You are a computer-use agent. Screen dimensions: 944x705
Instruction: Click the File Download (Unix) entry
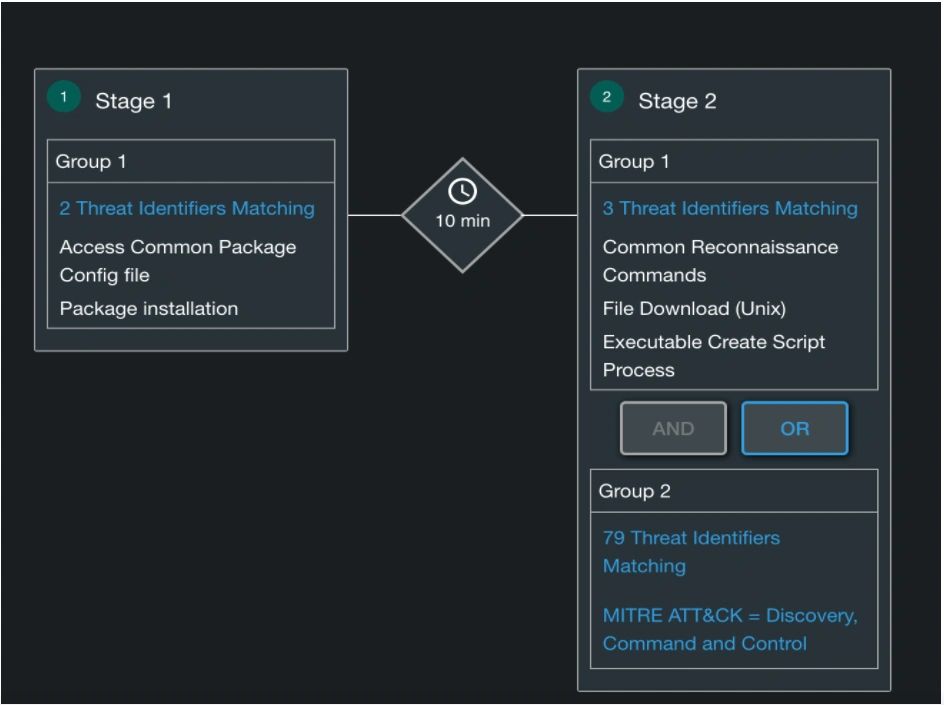pyautogui.click(x=694, y=308)
